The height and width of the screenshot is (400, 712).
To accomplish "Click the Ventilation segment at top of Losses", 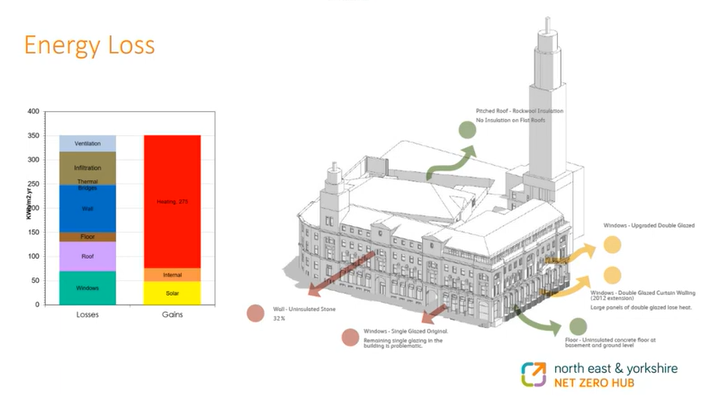I will tap(88, 144).
